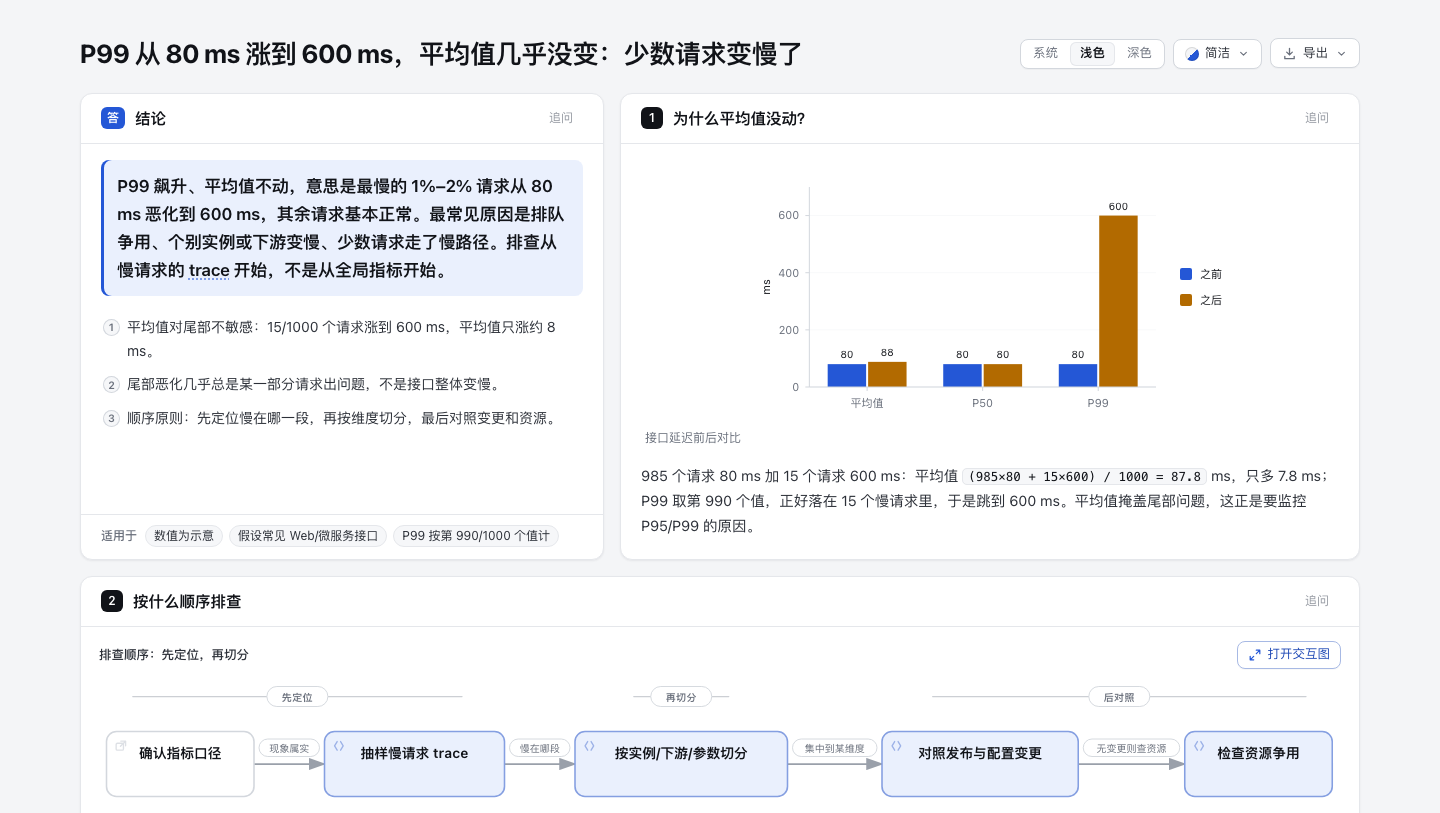Click the style icon beside 简洁
The image size is (1440, 813).
pyautogui.click(x=1192, y=53)
